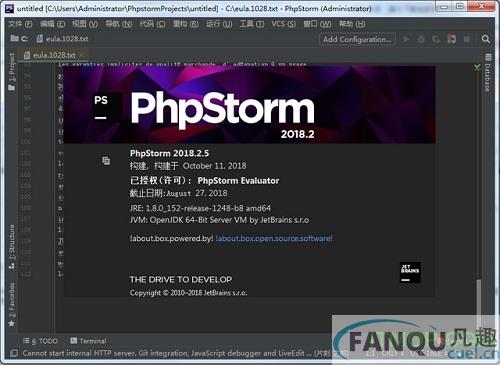The image size is (500, 365).
Task: Open the 窗口 (W) menu
Action: [x=317, y=24]
